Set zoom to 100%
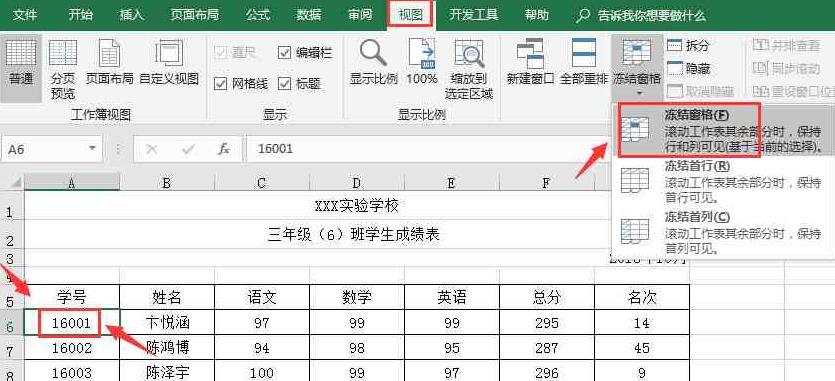The image size is (835, 381). tap(422, 63)
